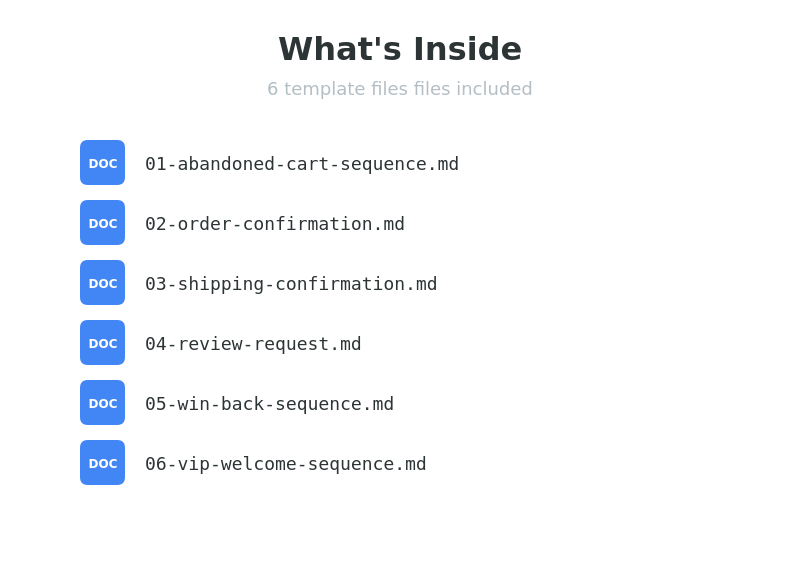Select the 06-vip-welcome-sequence.md file name
The image size is (800, 570).
coord(286,464)
